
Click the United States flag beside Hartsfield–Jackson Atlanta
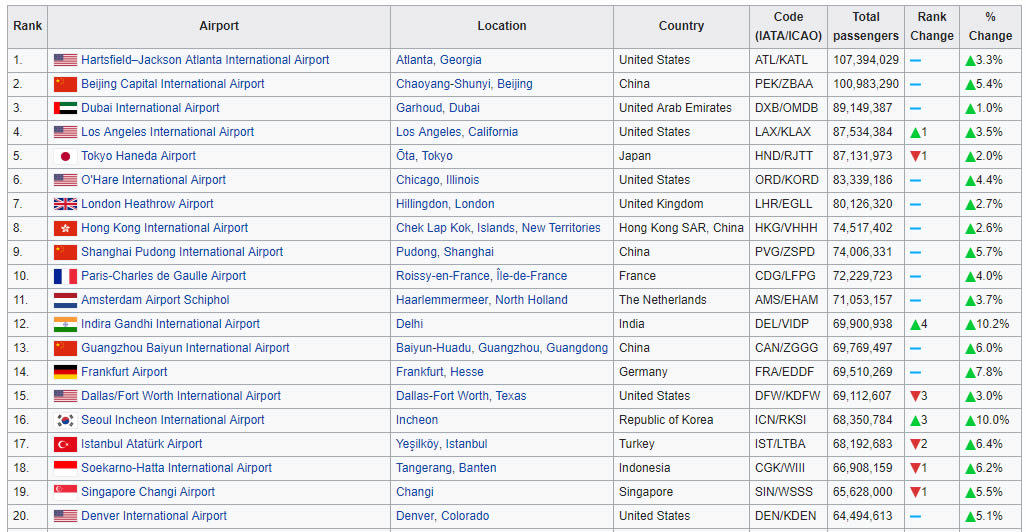(x=65, y=60)
